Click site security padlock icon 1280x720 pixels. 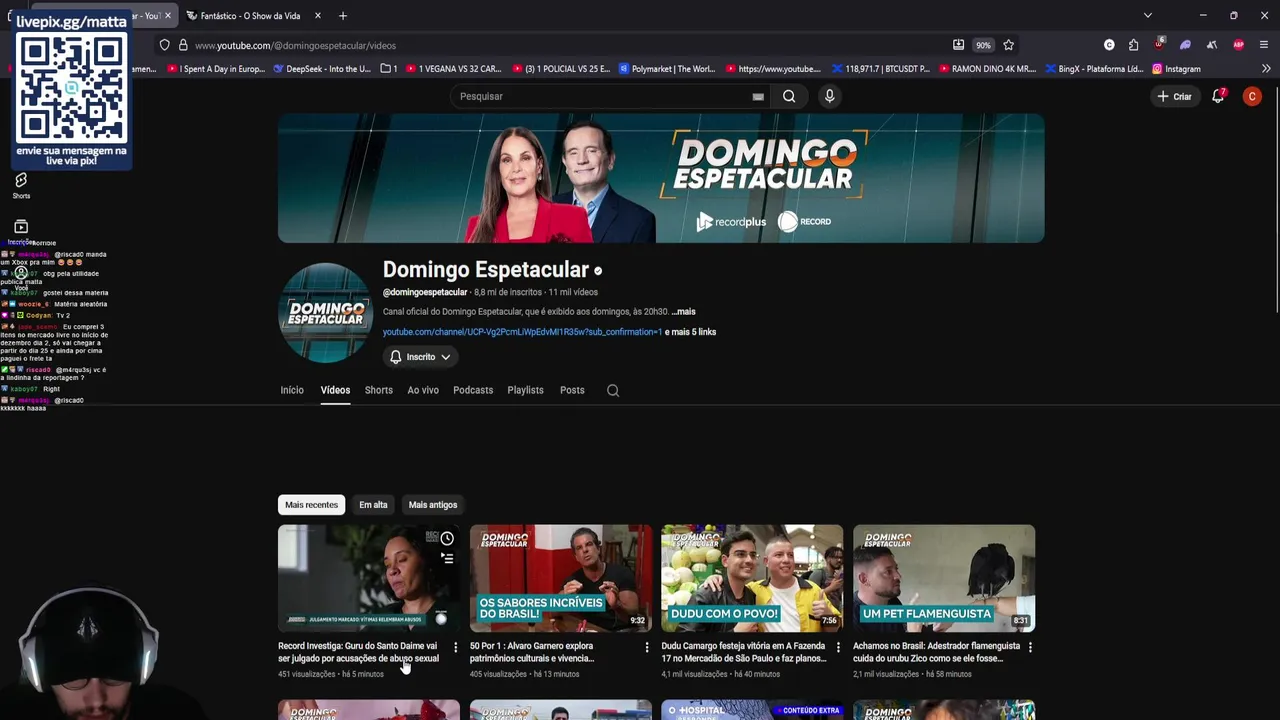pyautogui.click(x=183, y=45)
